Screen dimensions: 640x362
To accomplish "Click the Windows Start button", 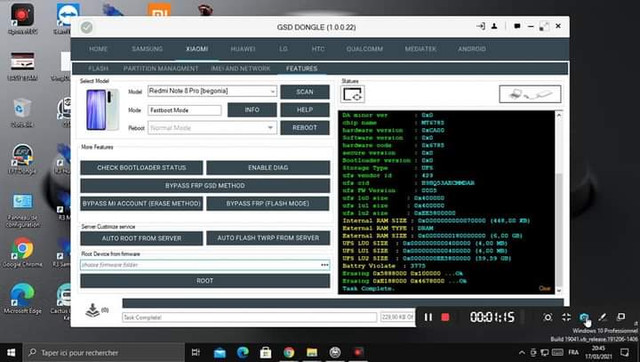I will [11, 352].
